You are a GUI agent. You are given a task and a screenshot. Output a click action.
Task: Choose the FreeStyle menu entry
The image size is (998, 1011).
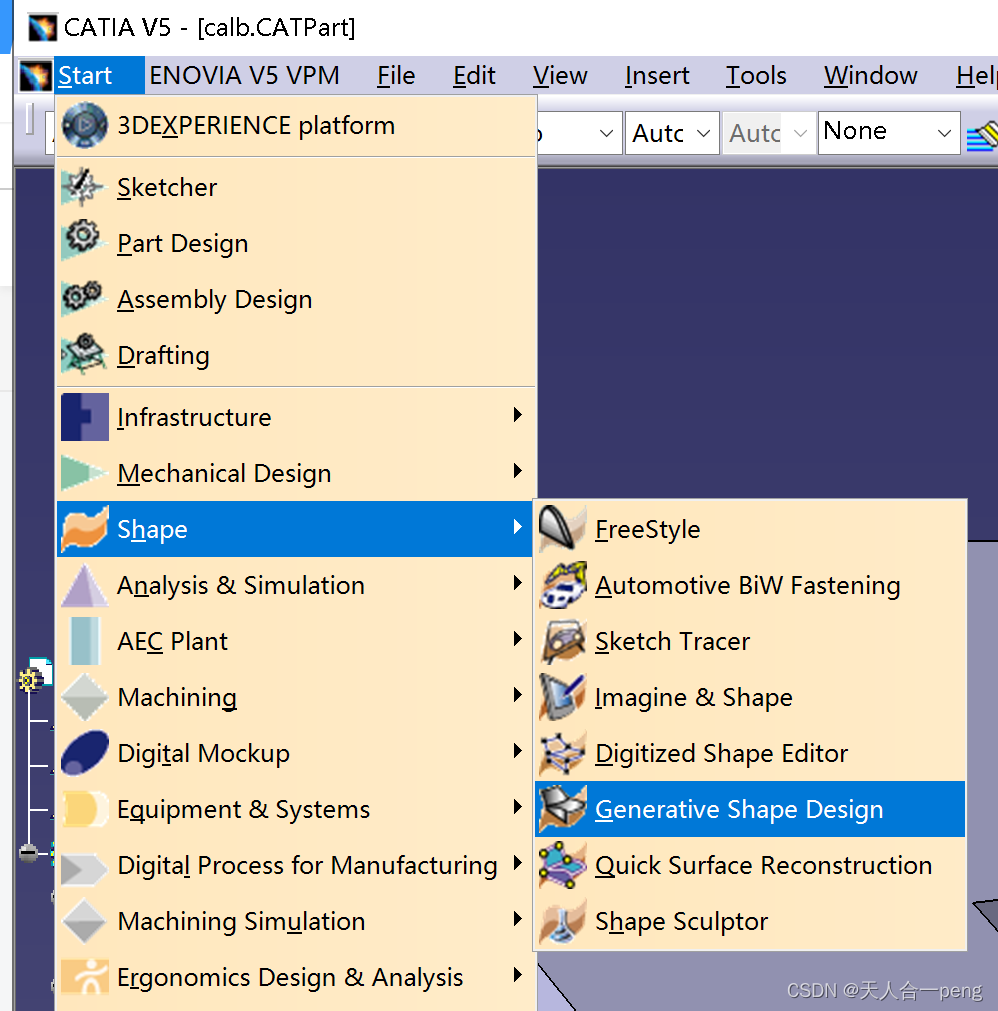pos(750,529)
